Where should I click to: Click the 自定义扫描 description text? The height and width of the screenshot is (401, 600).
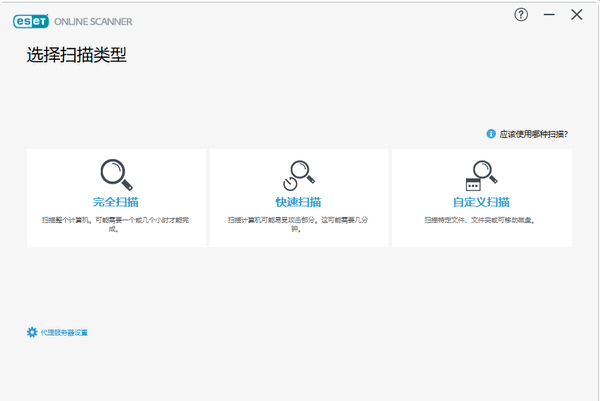(x=479, y=220)
